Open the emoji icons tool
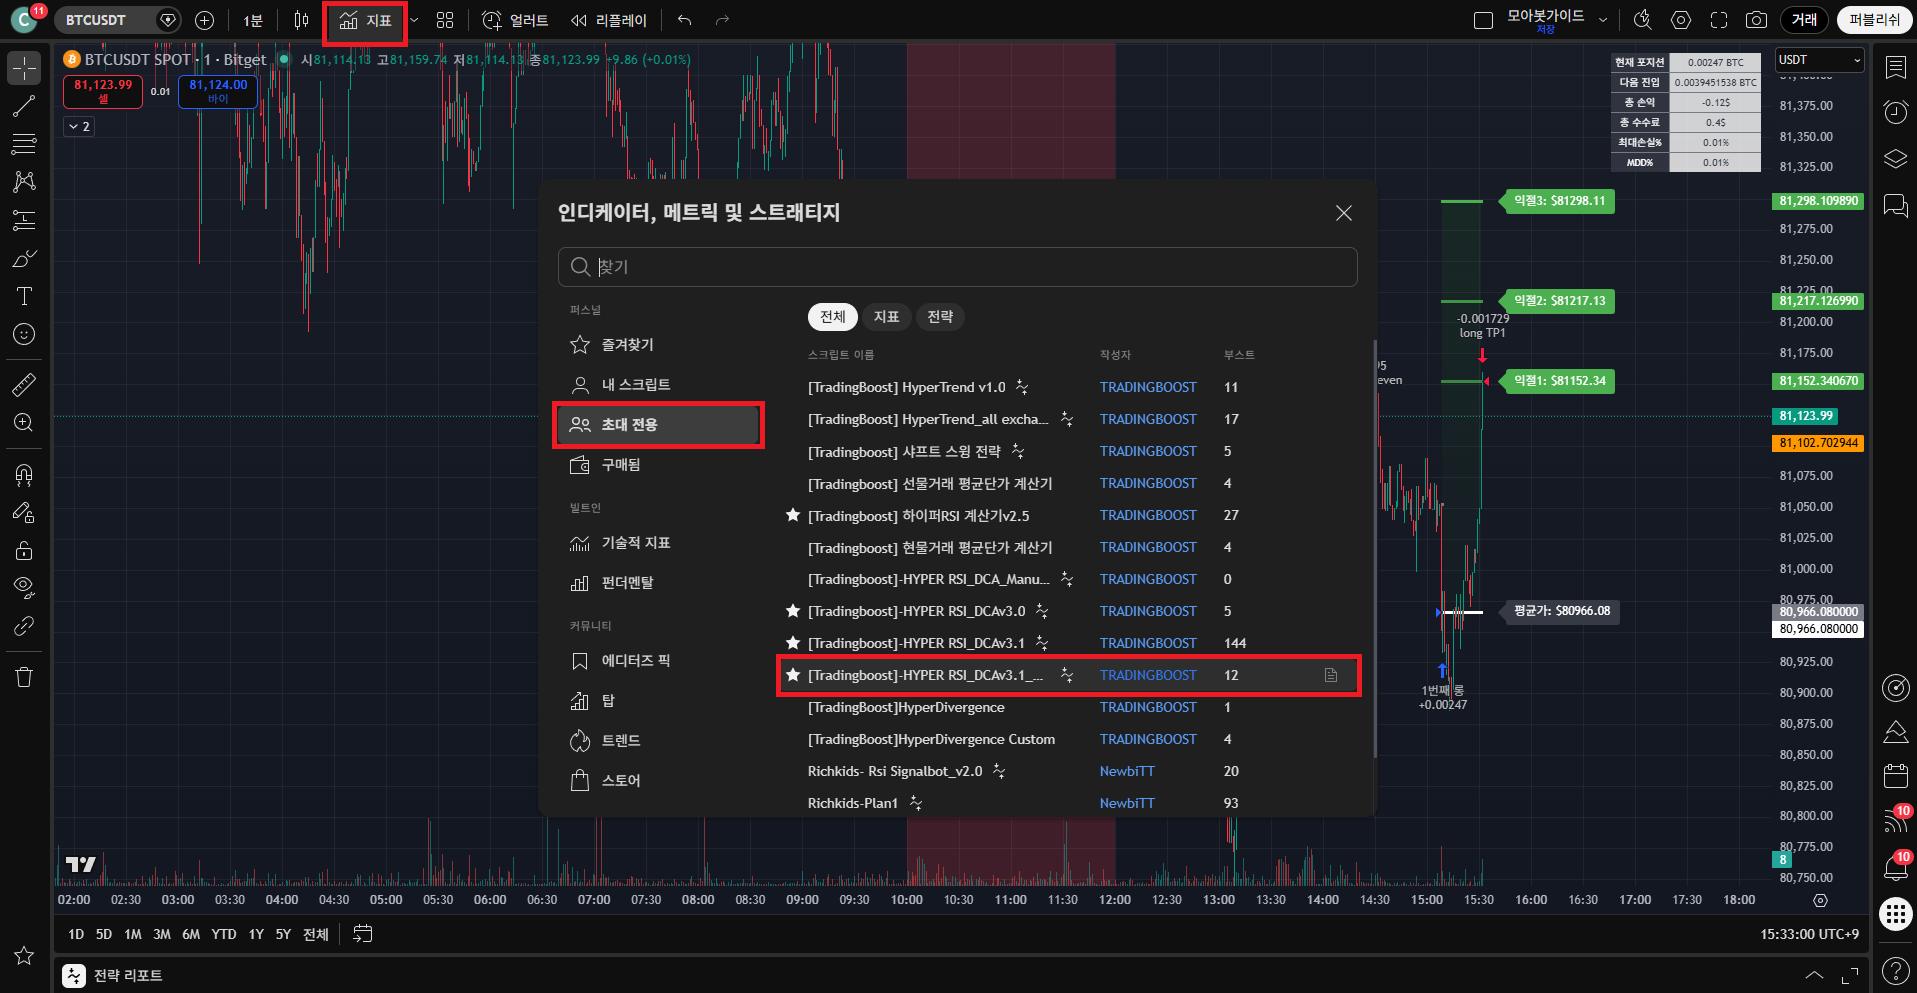 click(x=24, y=334)
